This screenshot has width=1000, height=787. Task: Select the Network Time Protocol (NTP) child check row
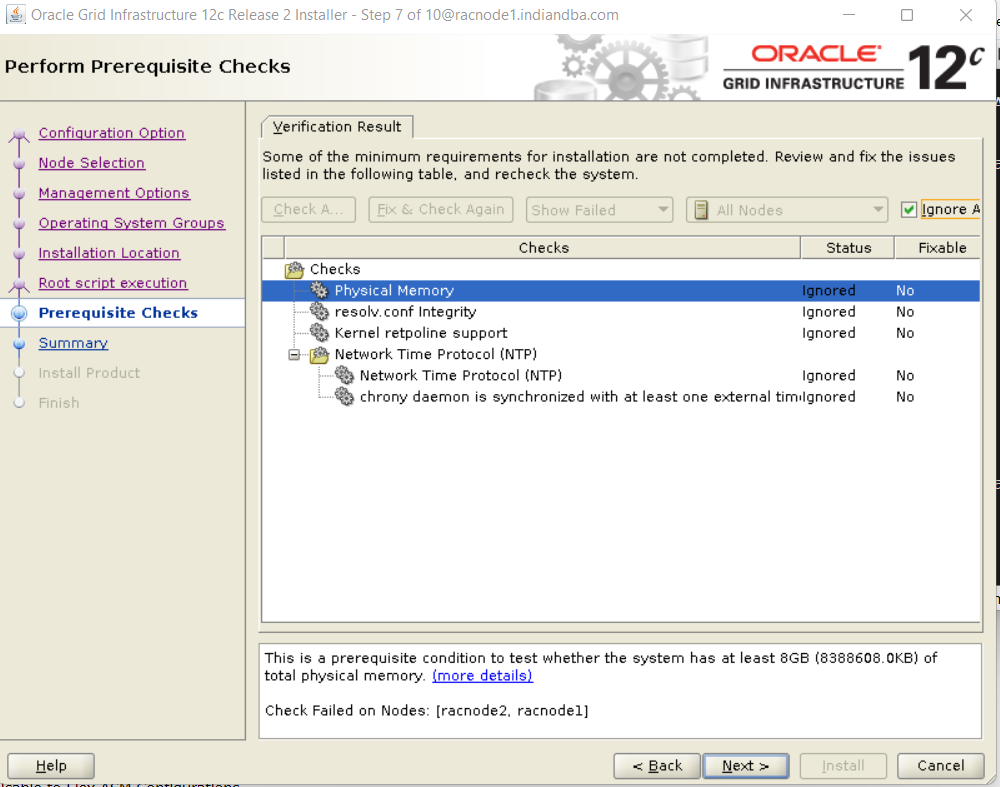(x=621, y=376)
